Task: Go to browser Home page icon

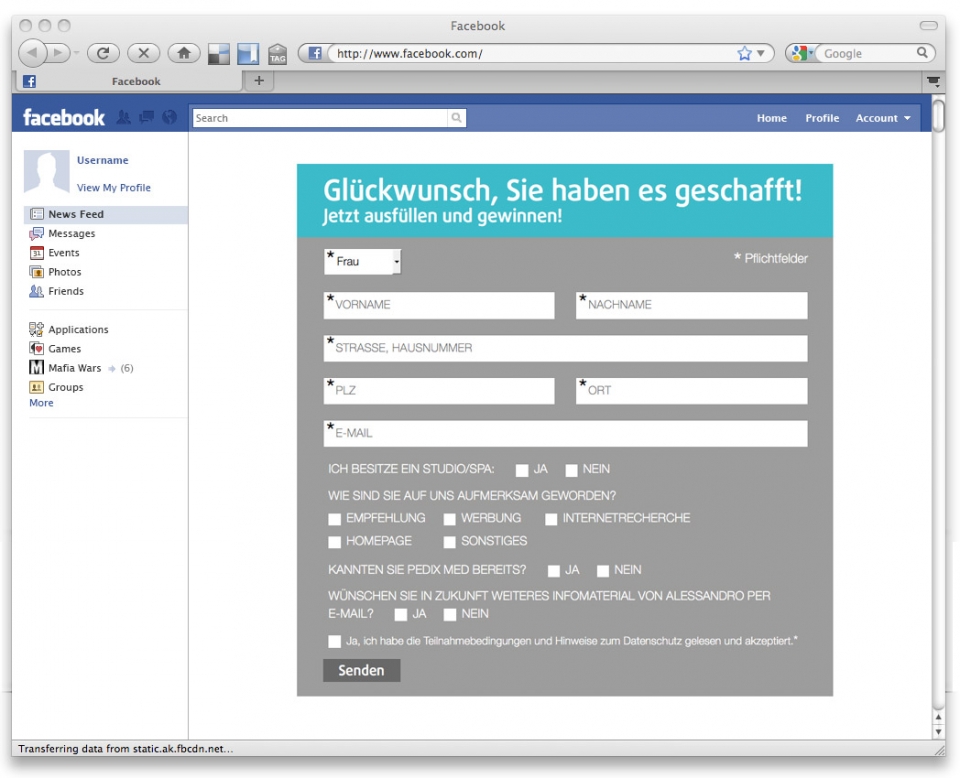Action: (x=184, y=53)
